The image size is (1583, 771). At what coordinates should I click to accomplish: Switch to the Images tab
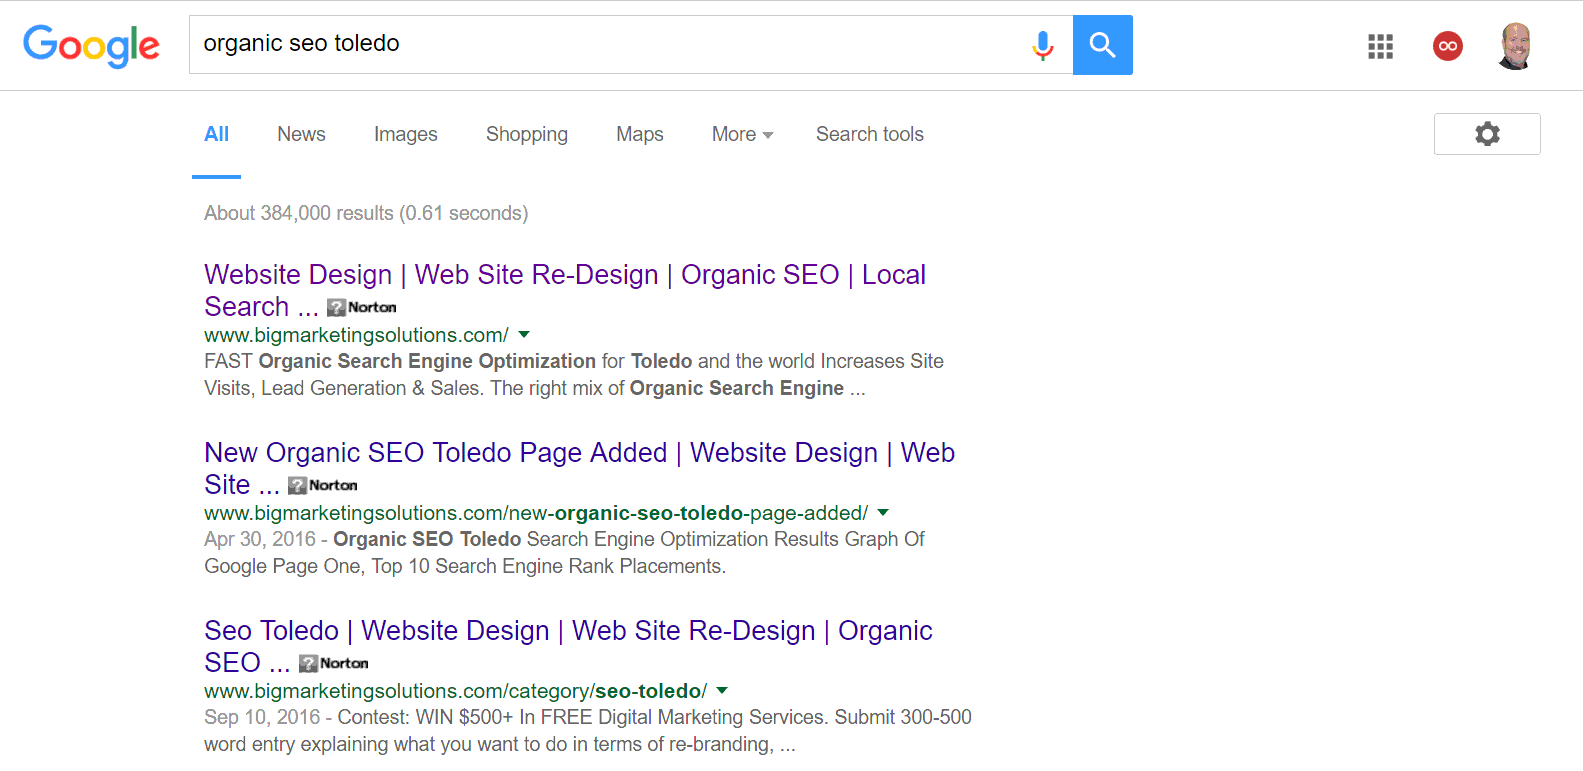[405, 134]
